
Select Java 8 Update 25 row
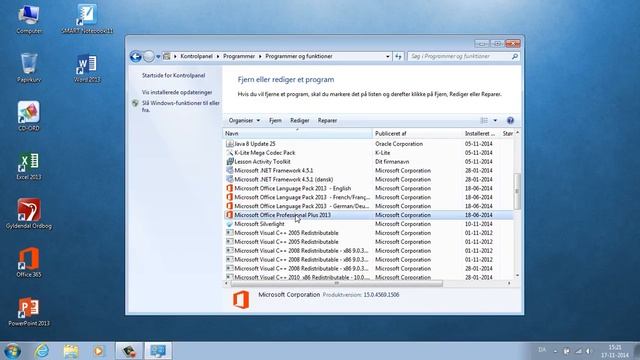coord(369,144)
